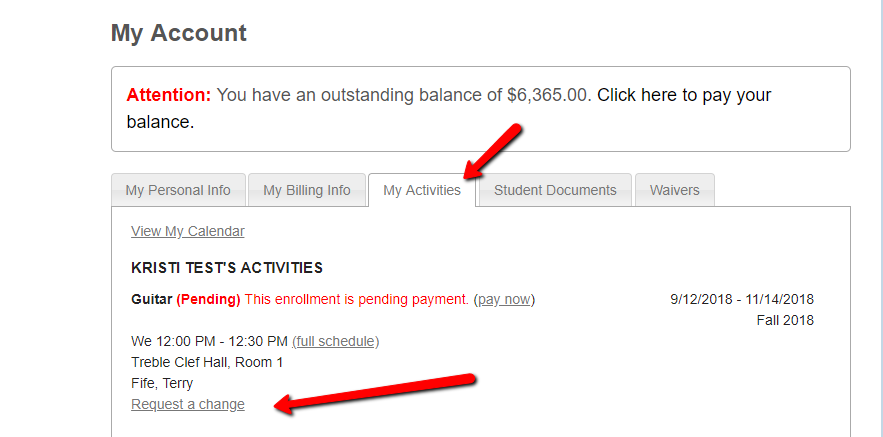Screen dimensions: 883x437
Task: Click the Treble Clef Hall, Room 1 location
Action: click(207, 362)
